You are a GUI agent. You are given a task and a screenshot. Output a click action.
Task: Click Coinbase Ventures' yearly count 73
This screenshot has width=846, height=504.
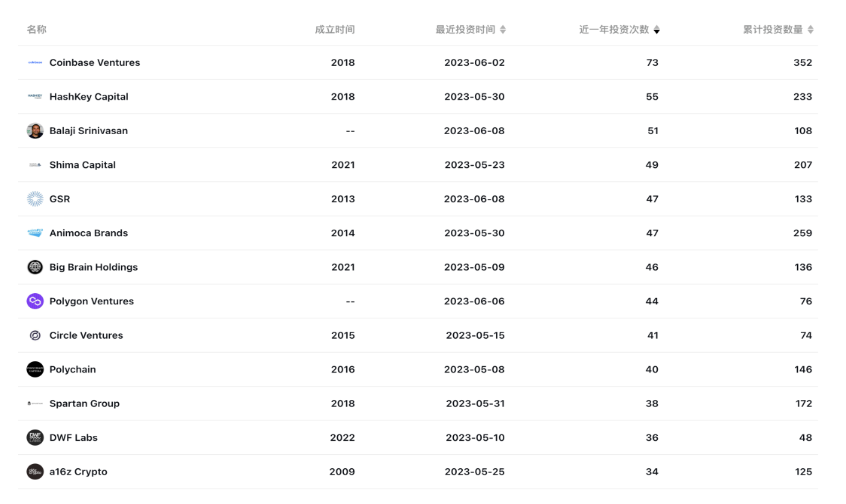(x=652, y=63)
